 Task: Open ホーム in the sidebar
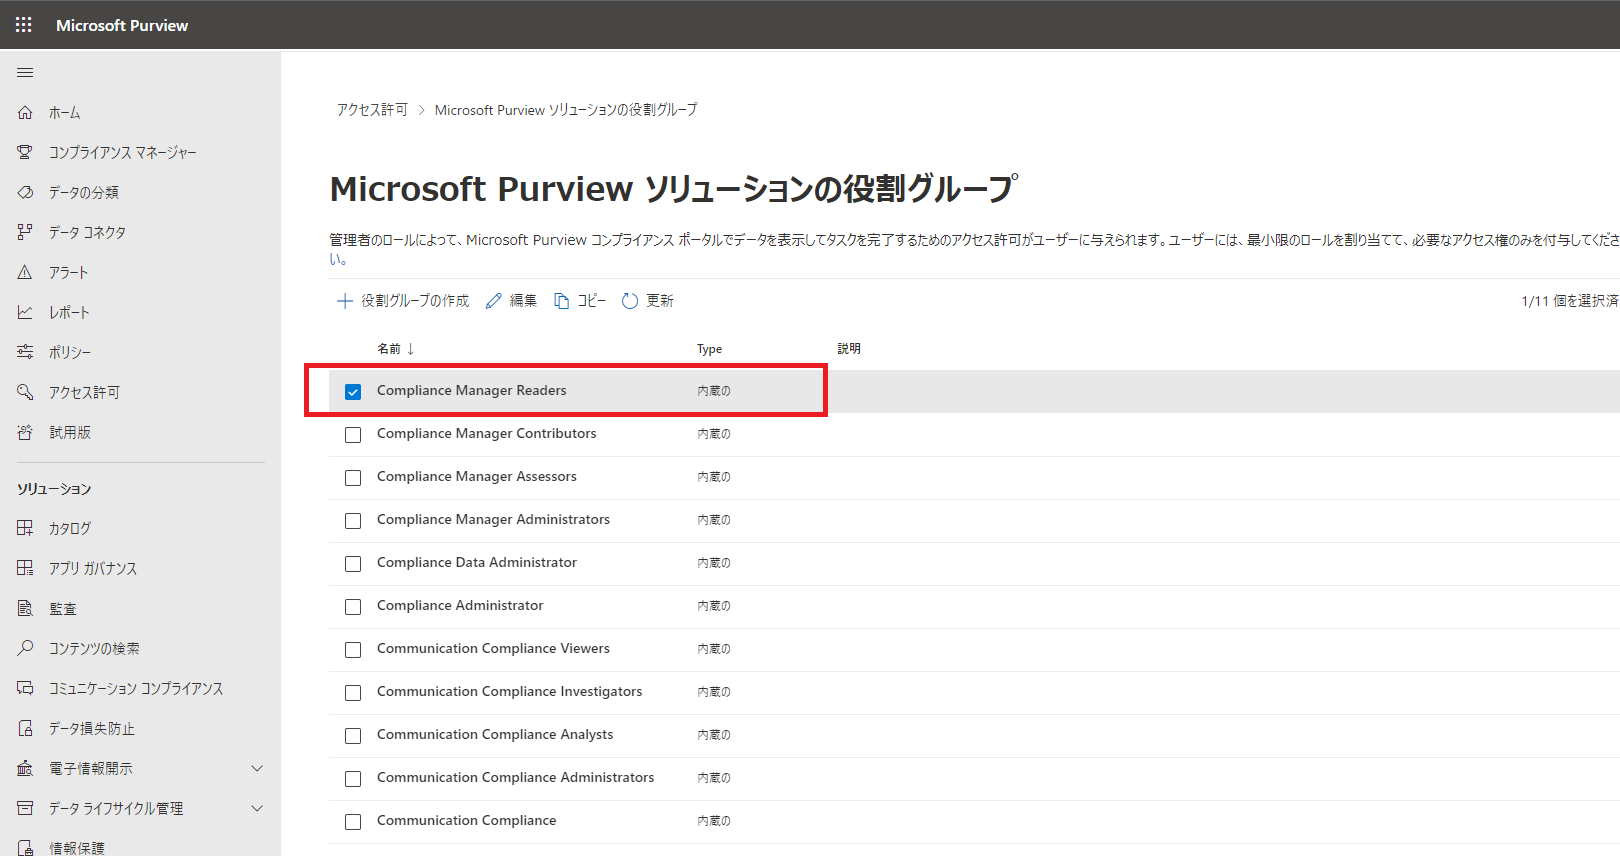click(65, 113)
